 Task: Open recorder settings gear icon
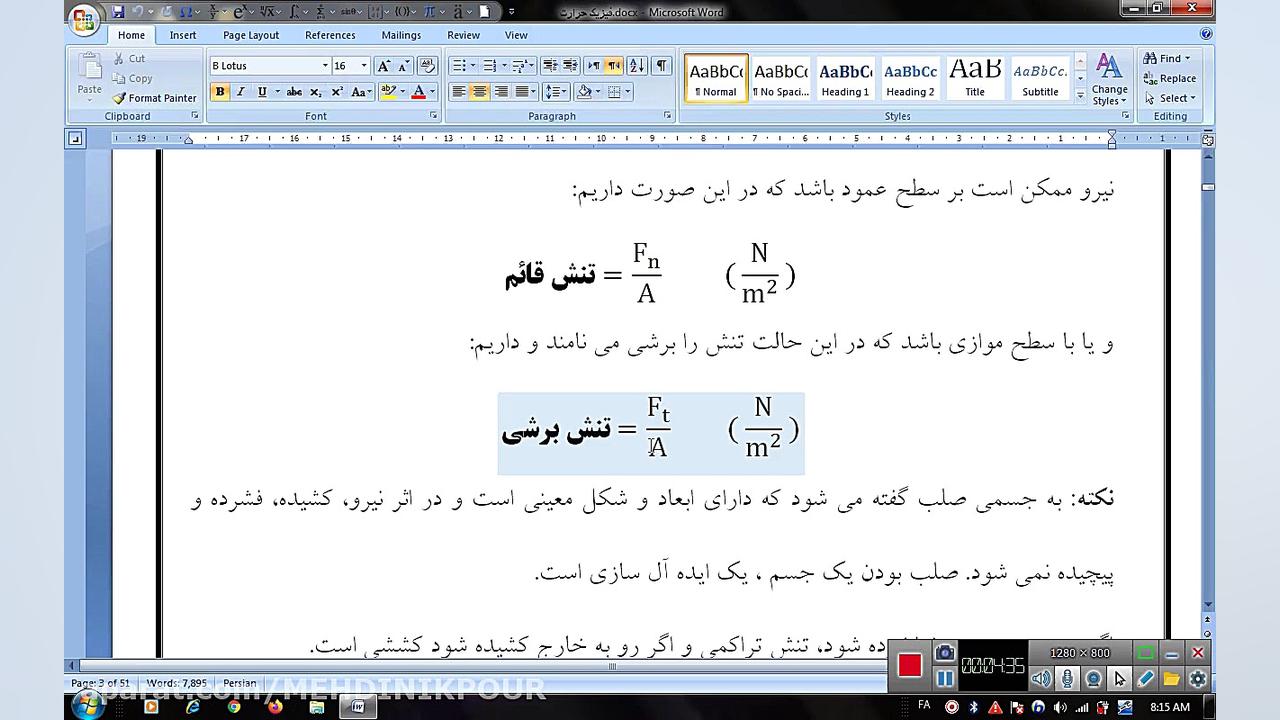coord(1196,679)
